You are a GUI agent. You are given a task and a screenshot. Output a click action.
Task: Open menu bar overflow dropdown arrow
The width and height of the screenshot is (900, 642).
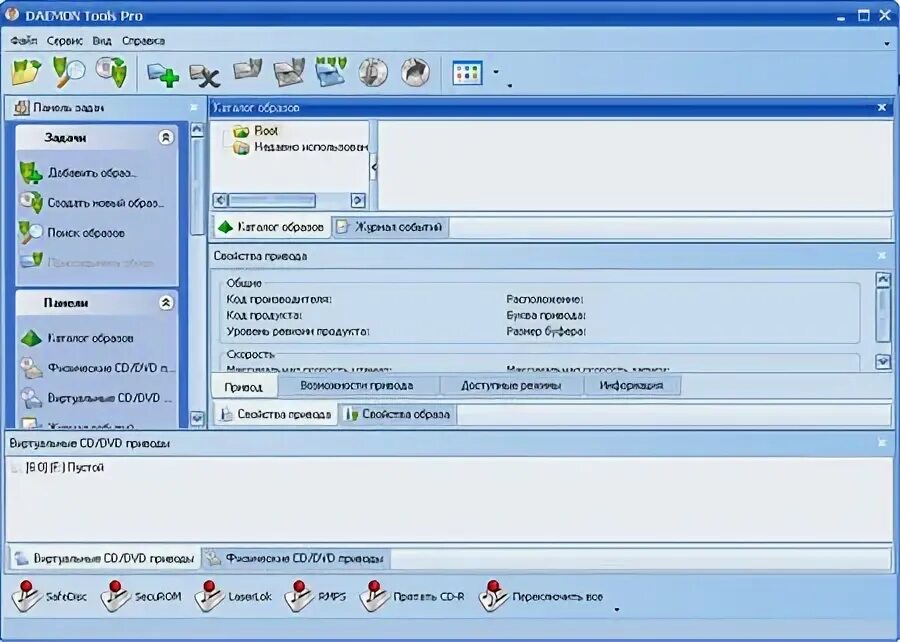pos(887,42)
